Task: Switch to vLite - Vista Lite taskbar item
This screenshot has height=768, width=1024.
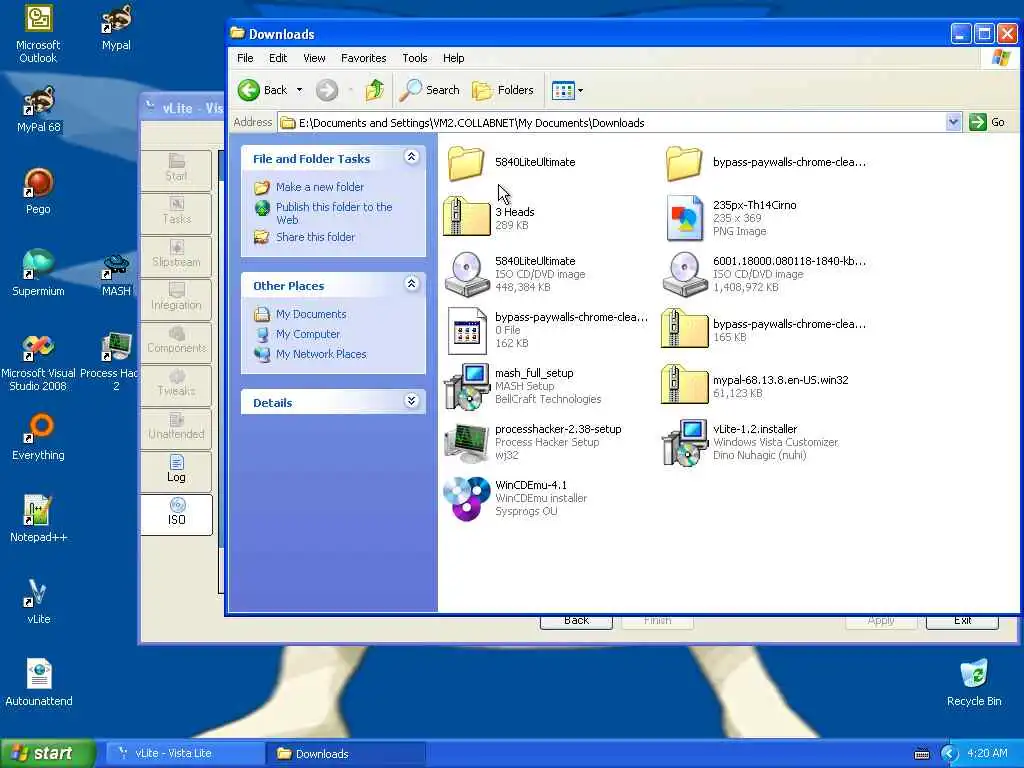Action: click(185, 753)
